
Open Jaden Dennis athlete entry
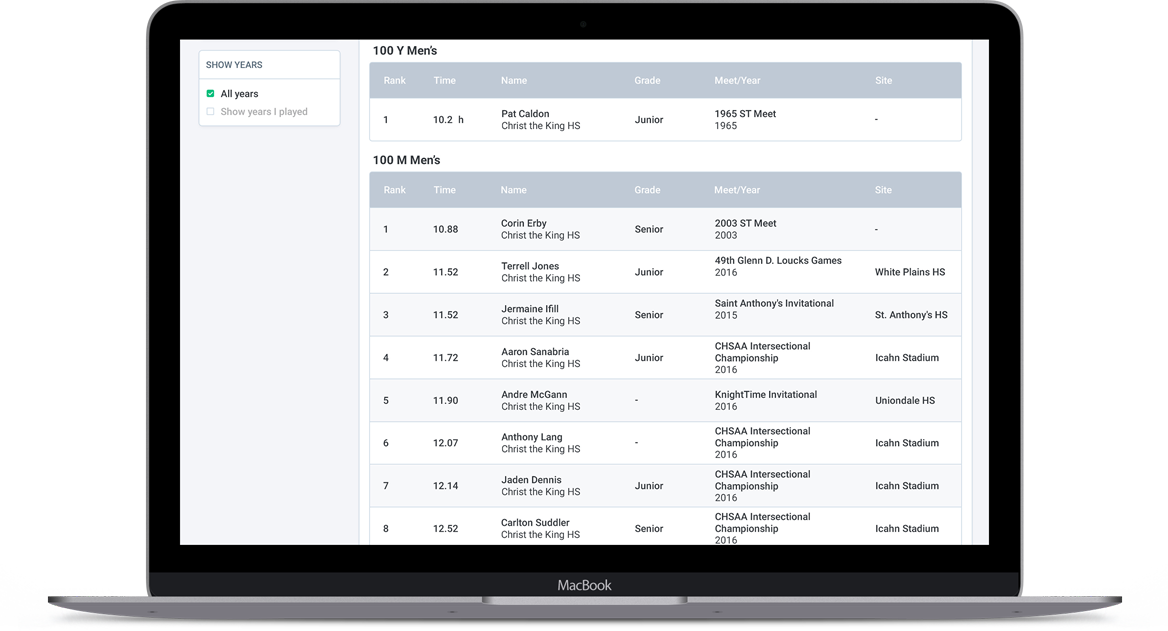point(531,480)
